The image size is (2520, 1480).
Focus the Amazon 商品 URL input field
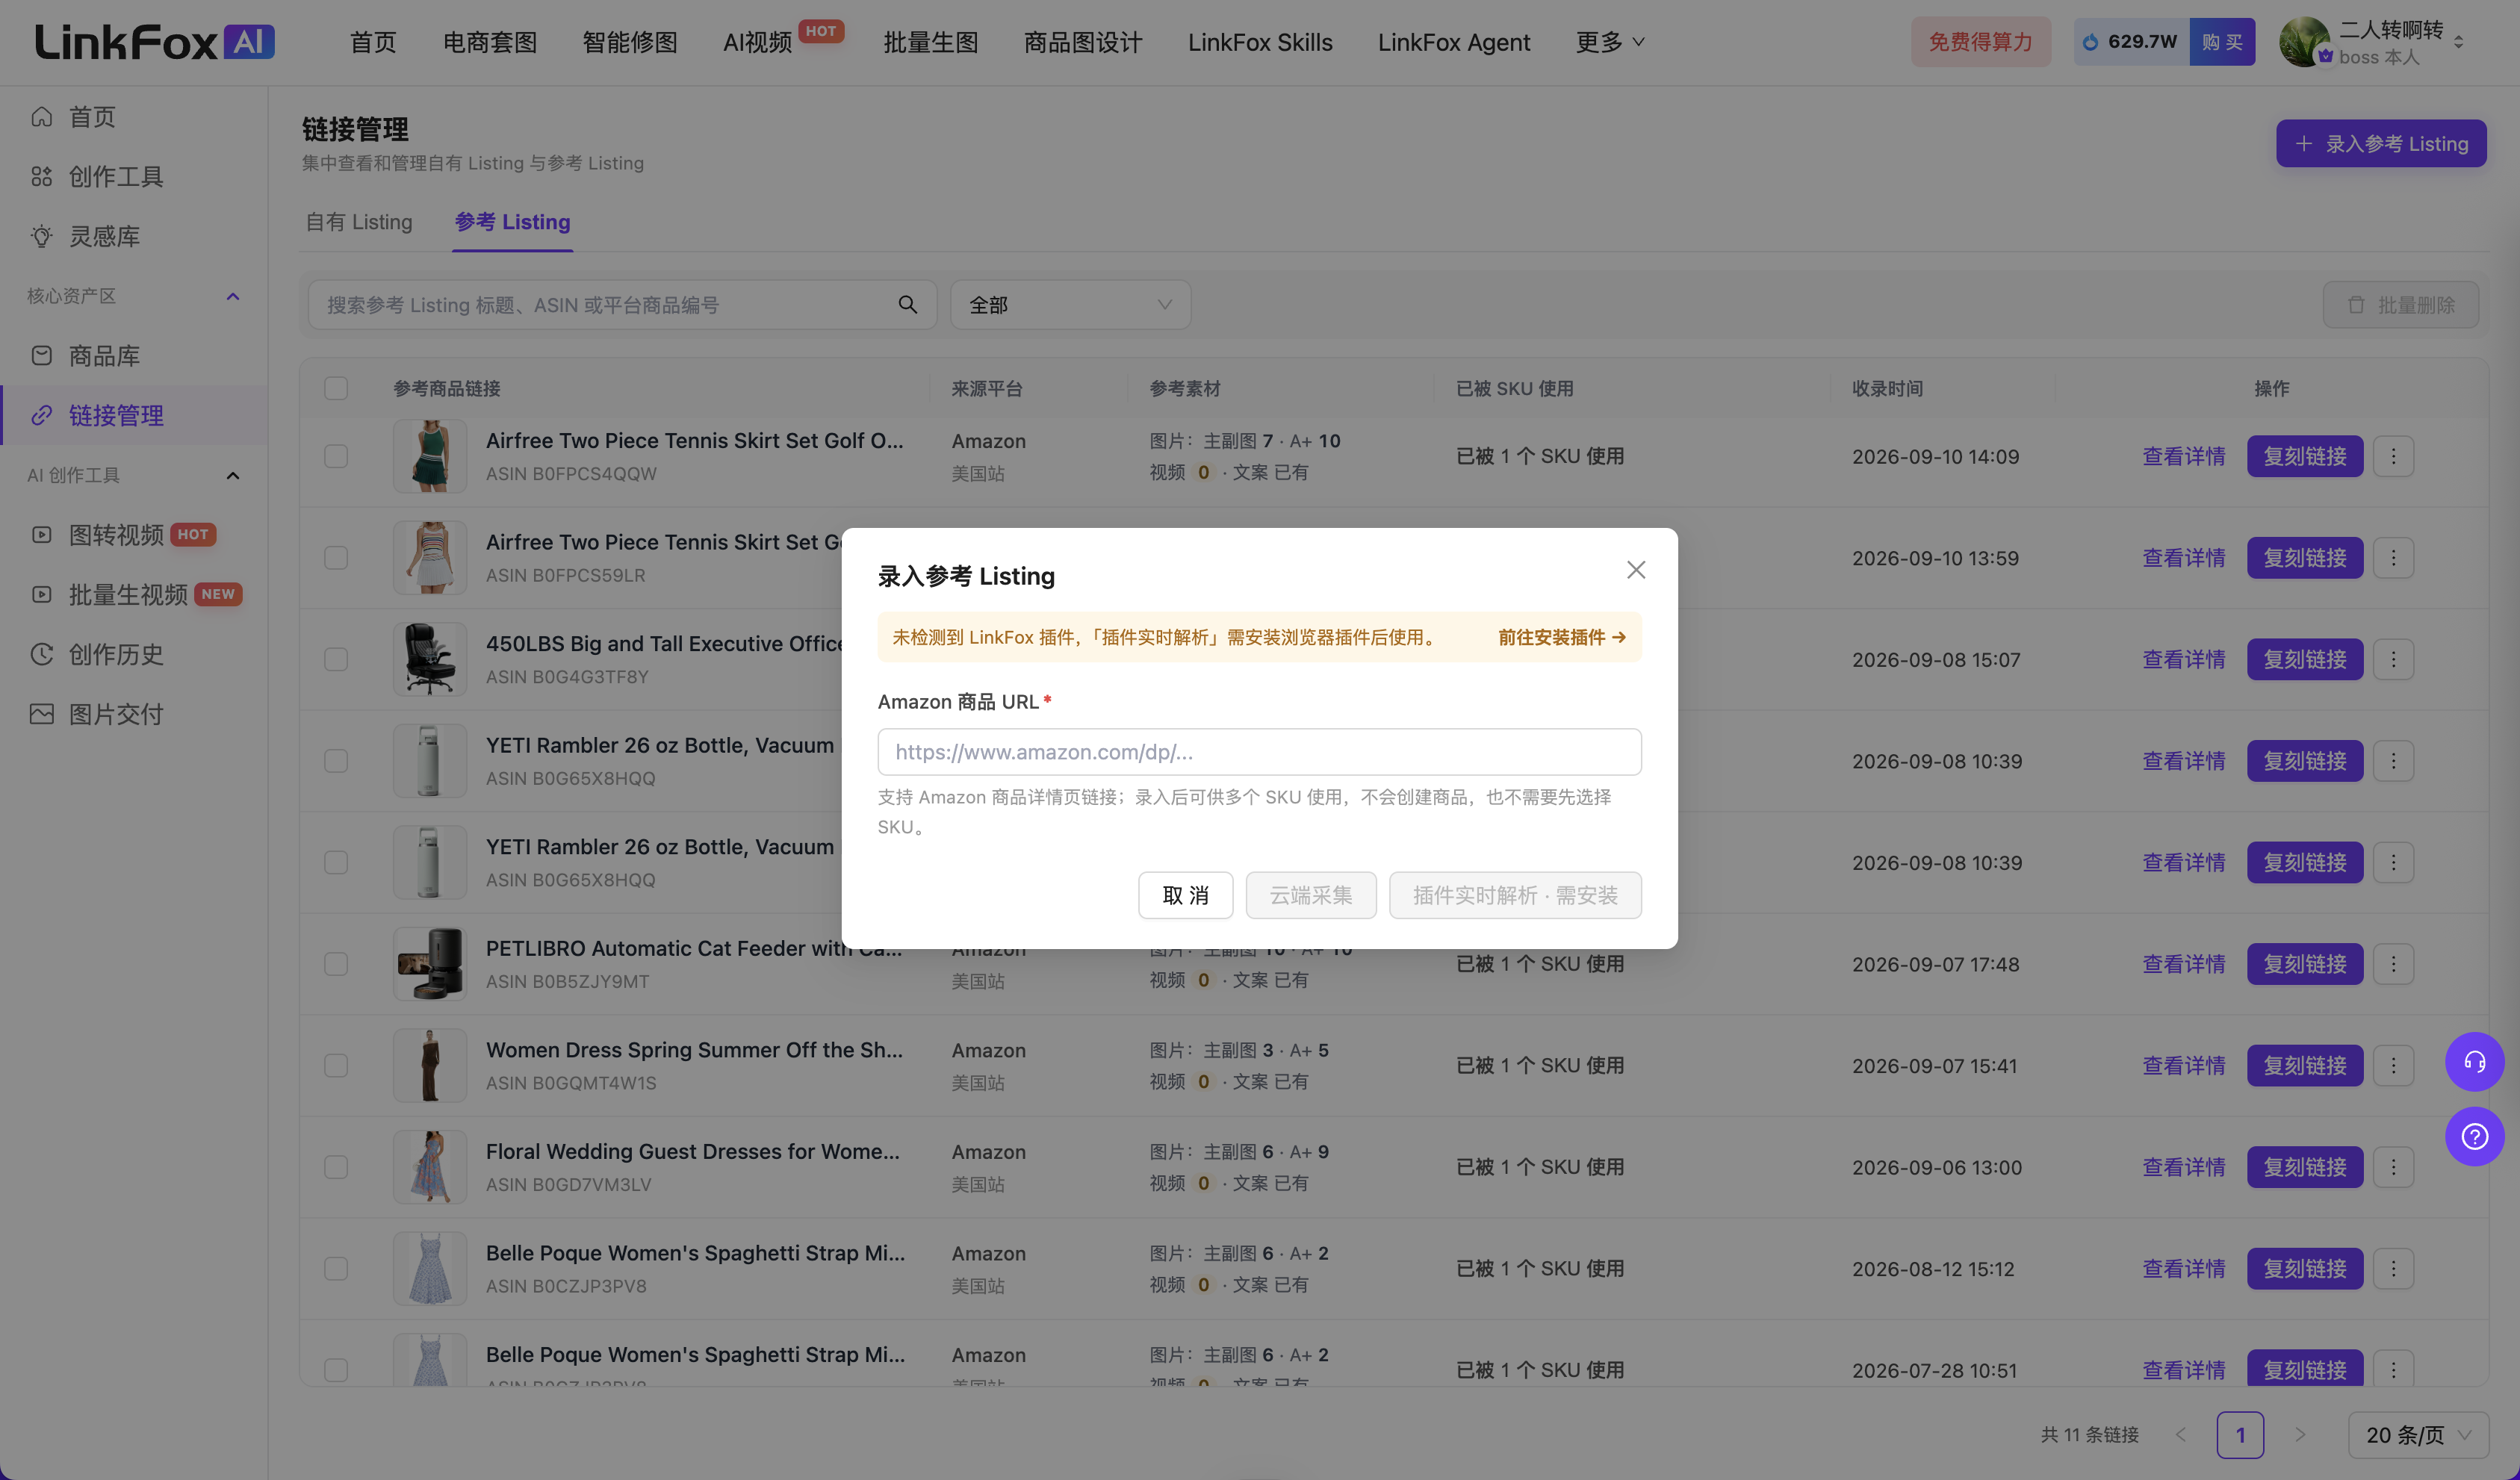coord(1259,752)
